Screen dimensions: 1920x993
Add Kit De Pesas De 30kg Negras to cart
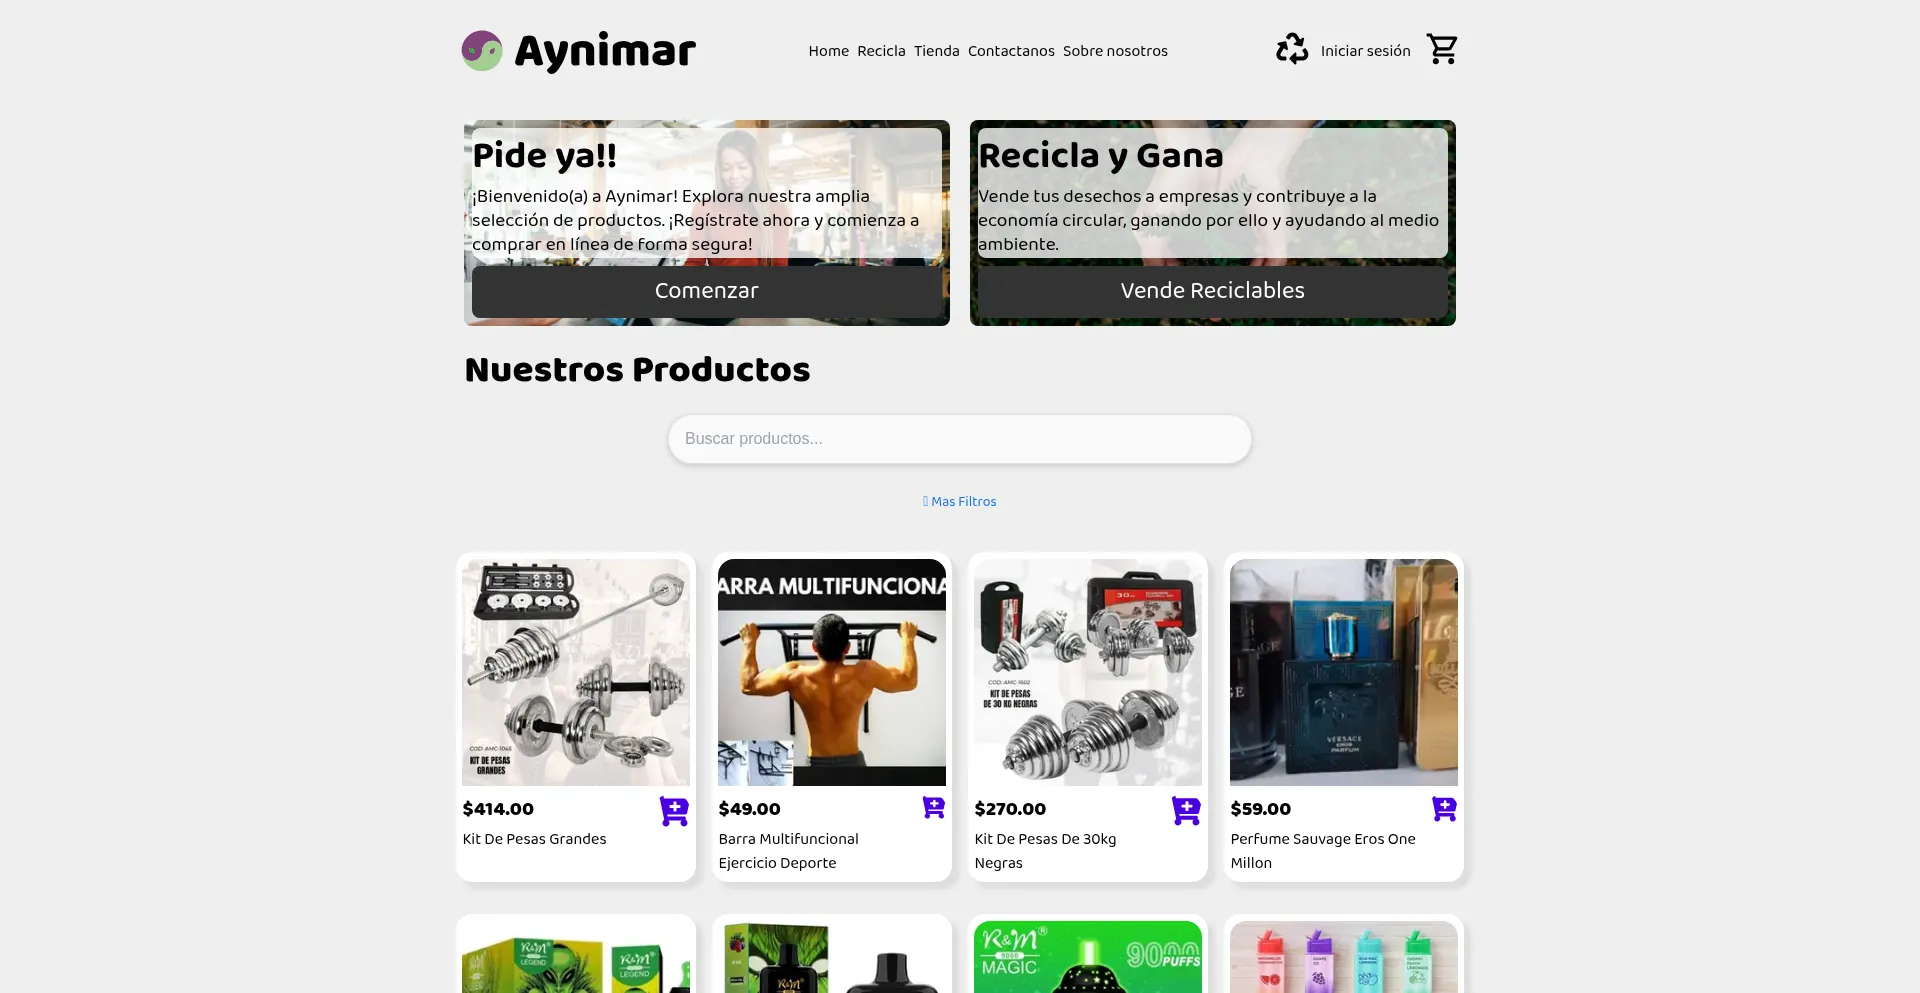pos(1186,811)
